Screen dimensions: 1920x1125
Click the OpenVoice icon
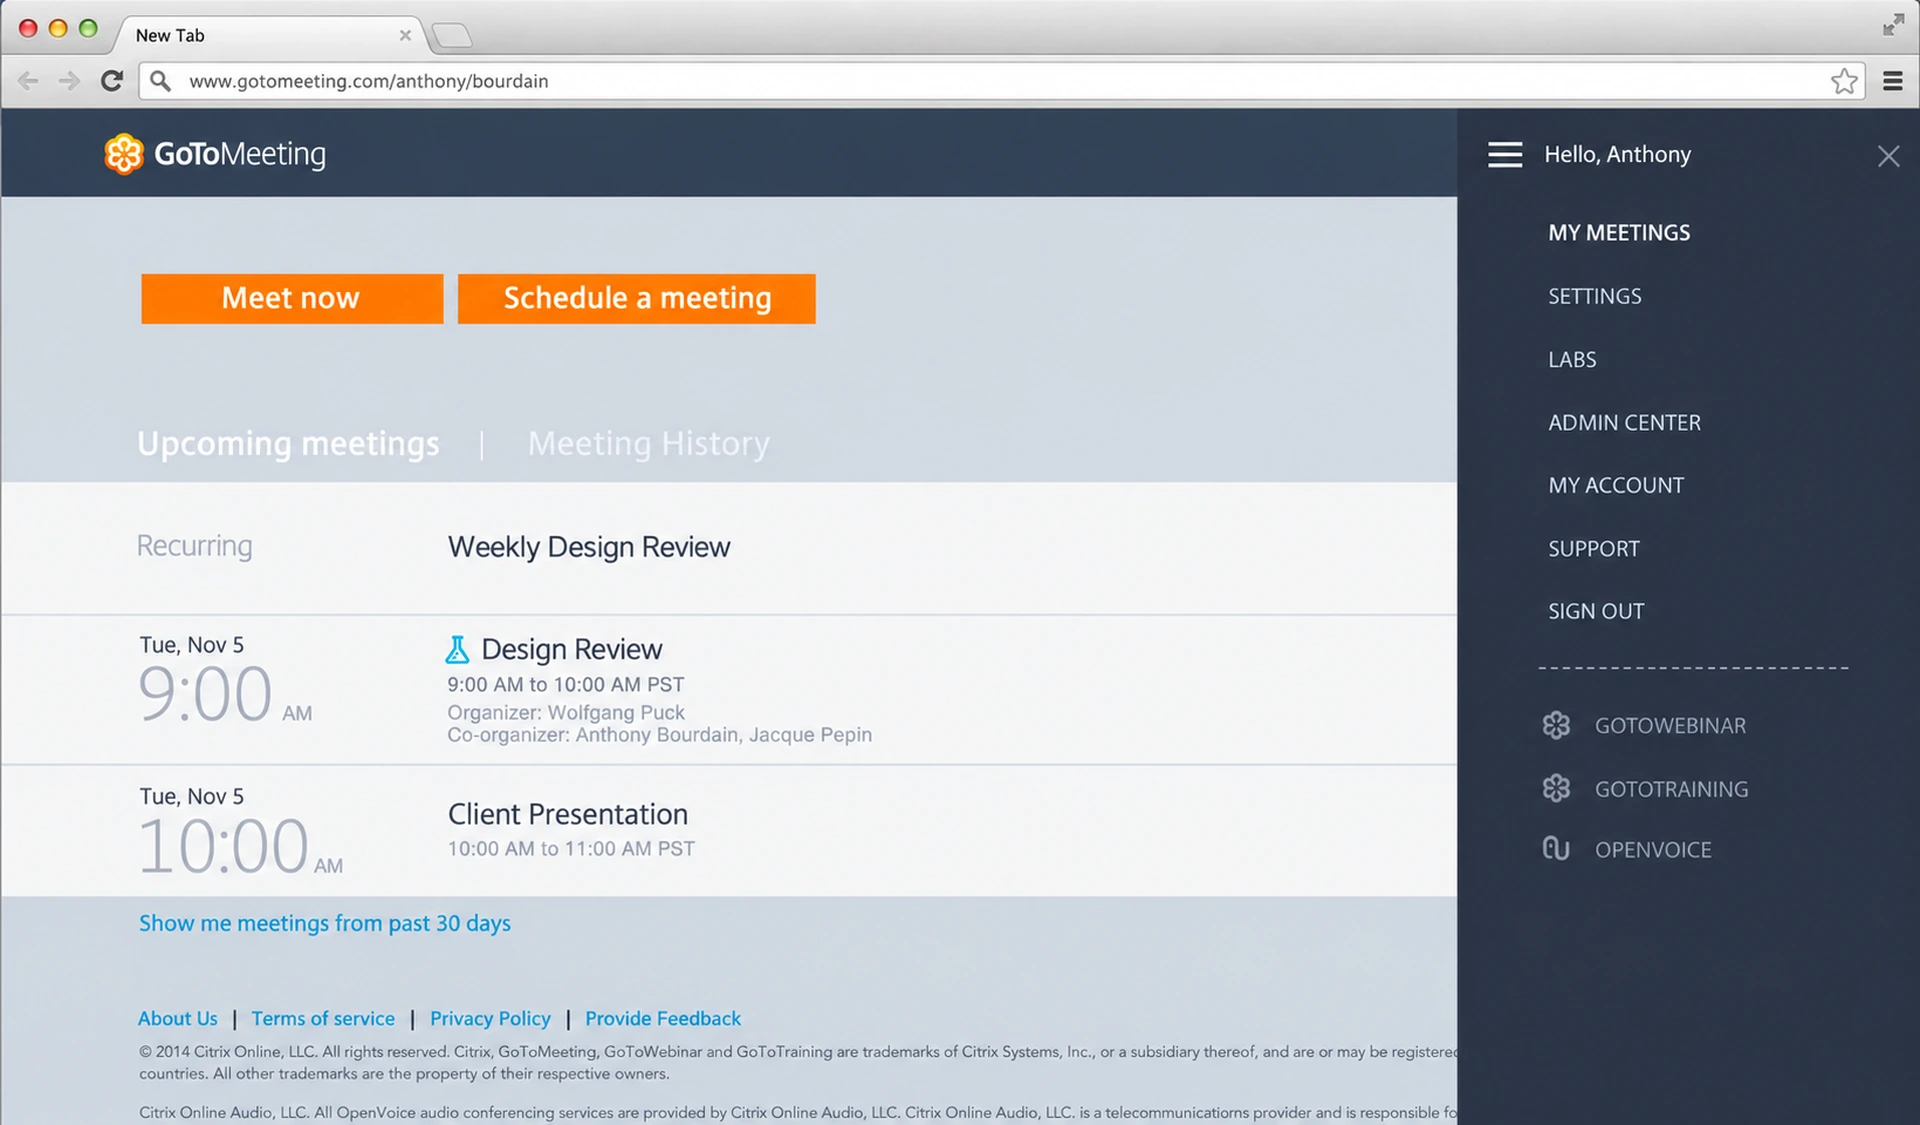coord(1556,849)
